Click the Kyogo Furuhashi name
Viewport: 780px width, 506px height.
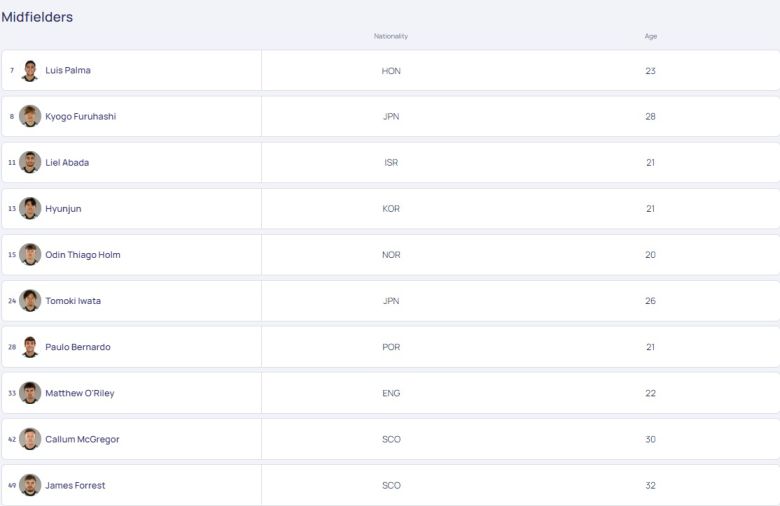tap(80, 117)
